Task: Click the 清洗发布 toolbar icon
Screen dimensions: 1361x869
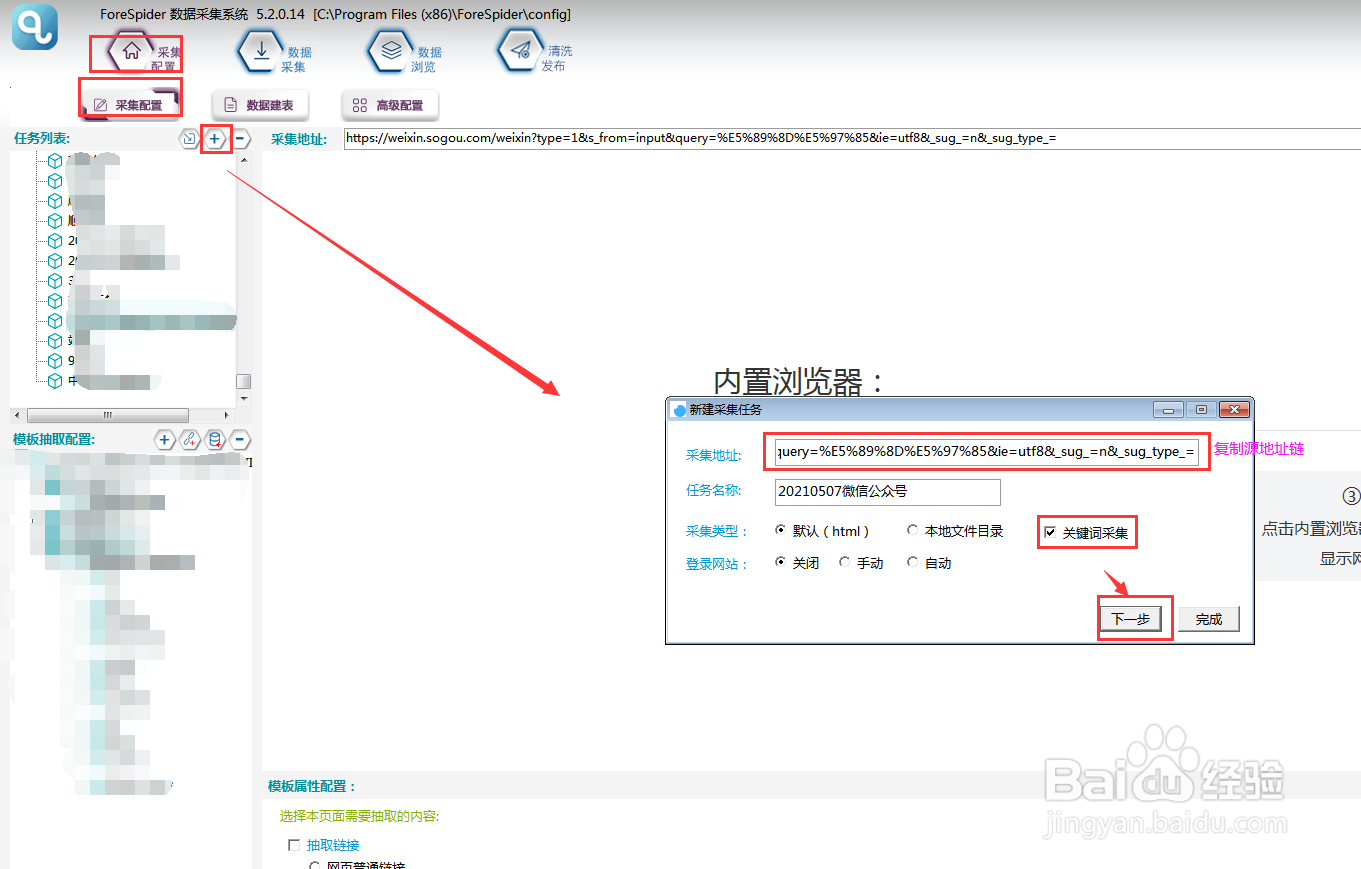Action: click(x=519, y=51)
